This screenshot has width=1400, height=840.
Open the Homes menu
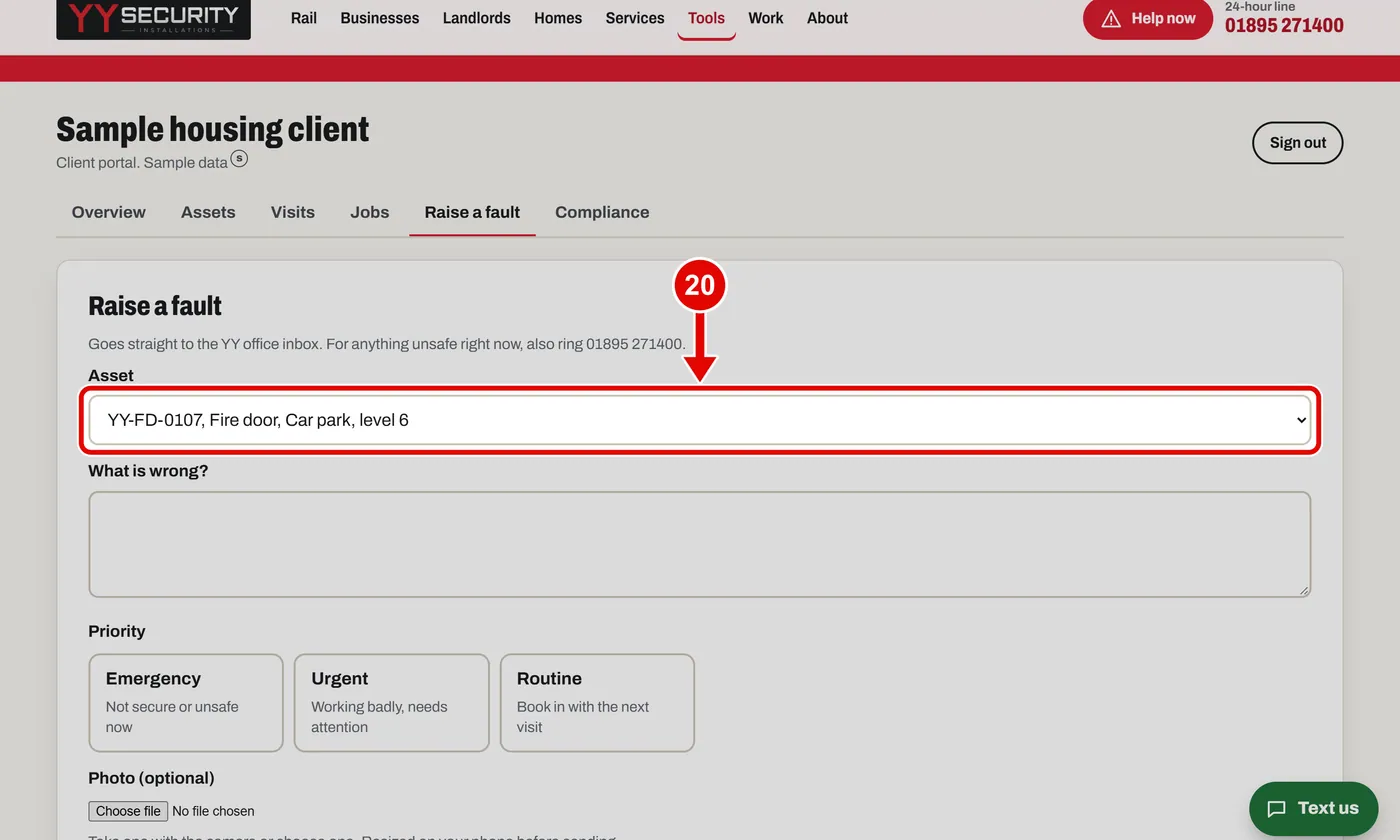[x=558, y=18]
